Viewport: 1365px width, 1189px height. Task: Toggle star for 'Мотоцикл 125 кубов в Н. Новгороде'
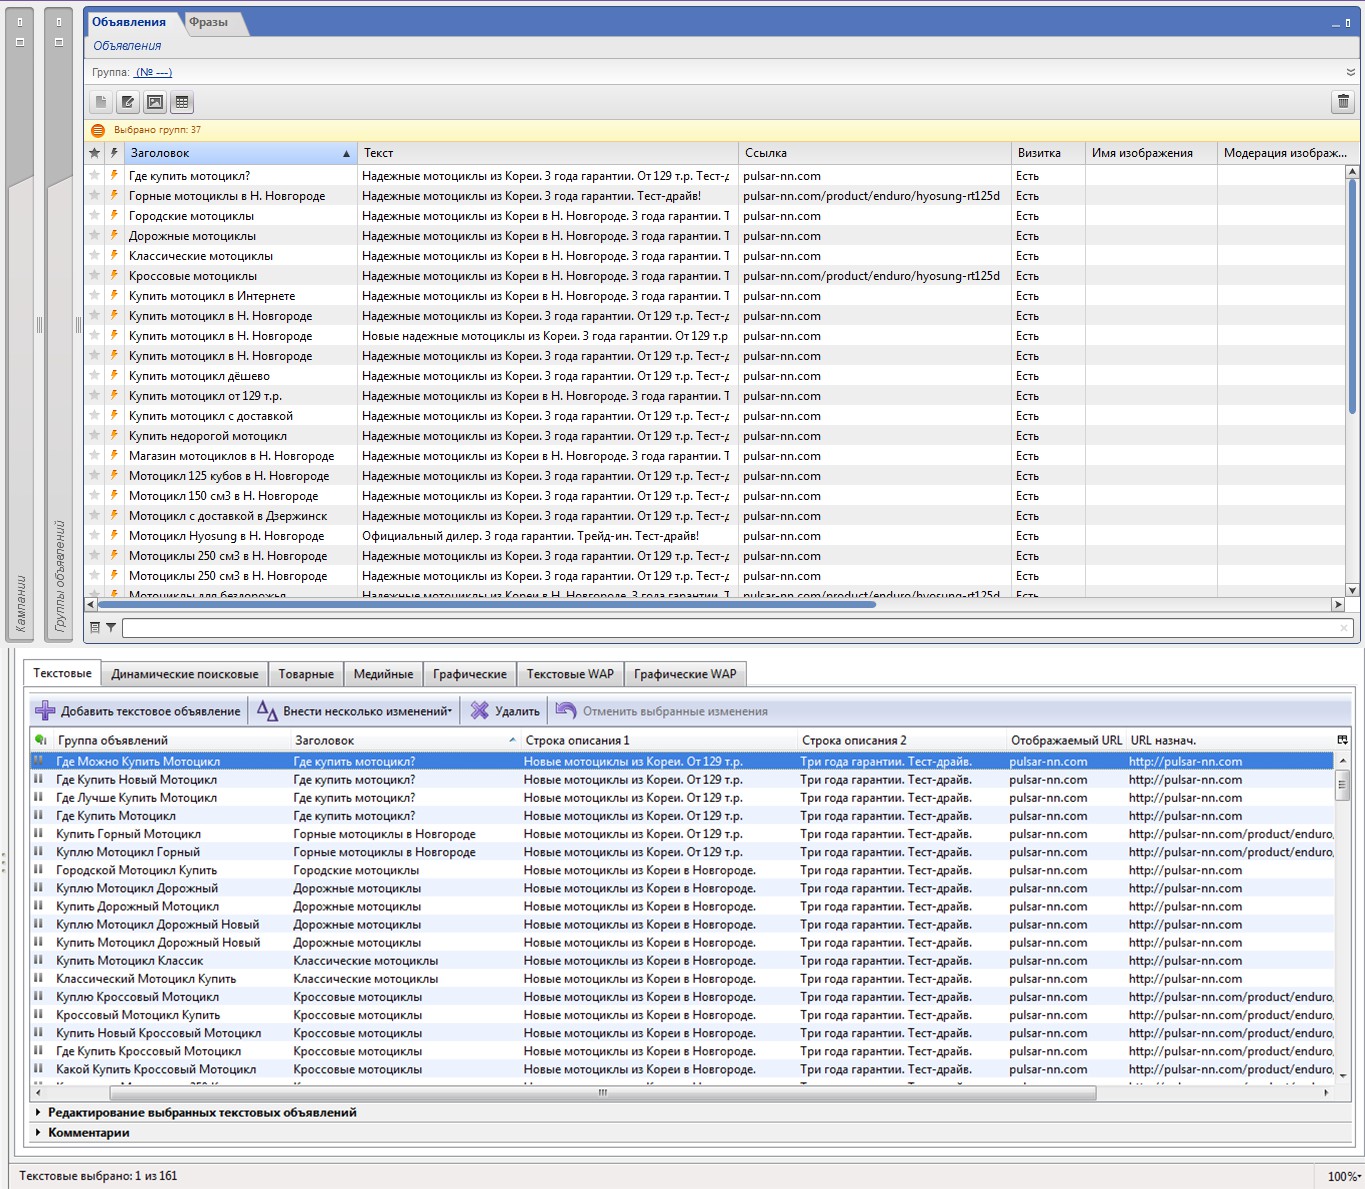(95, 476)
